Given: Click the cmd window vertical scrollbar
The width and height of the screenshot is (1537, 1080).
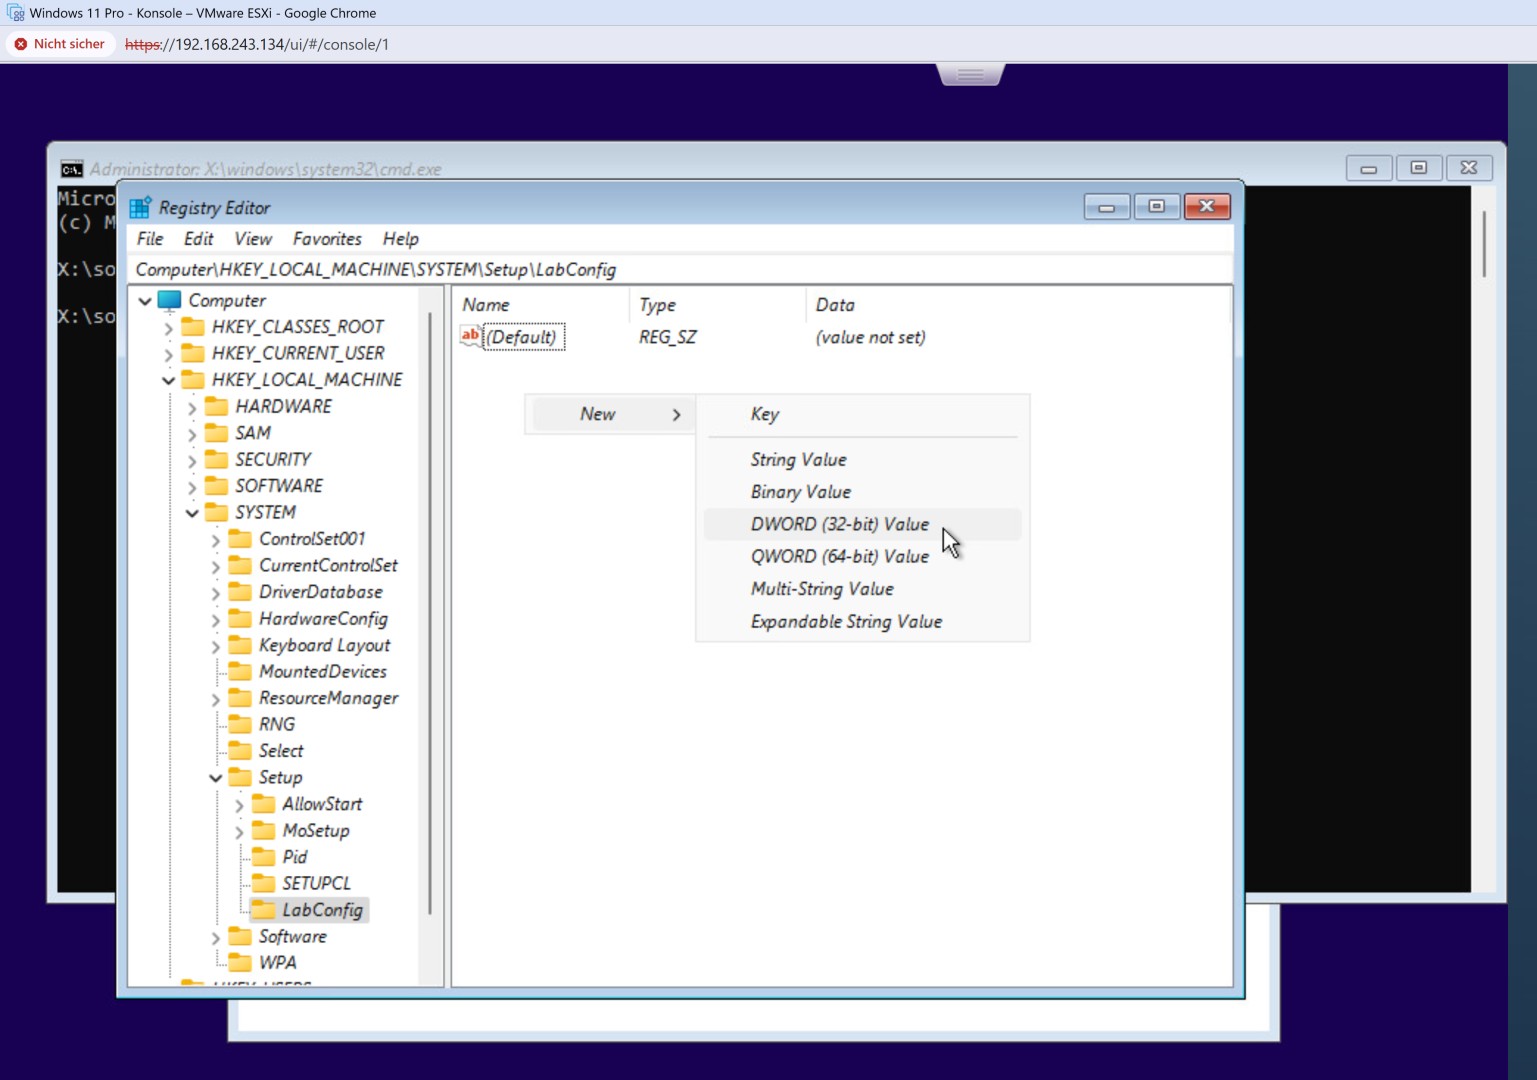Looking at the screenshot, I should click(1484, 243).
